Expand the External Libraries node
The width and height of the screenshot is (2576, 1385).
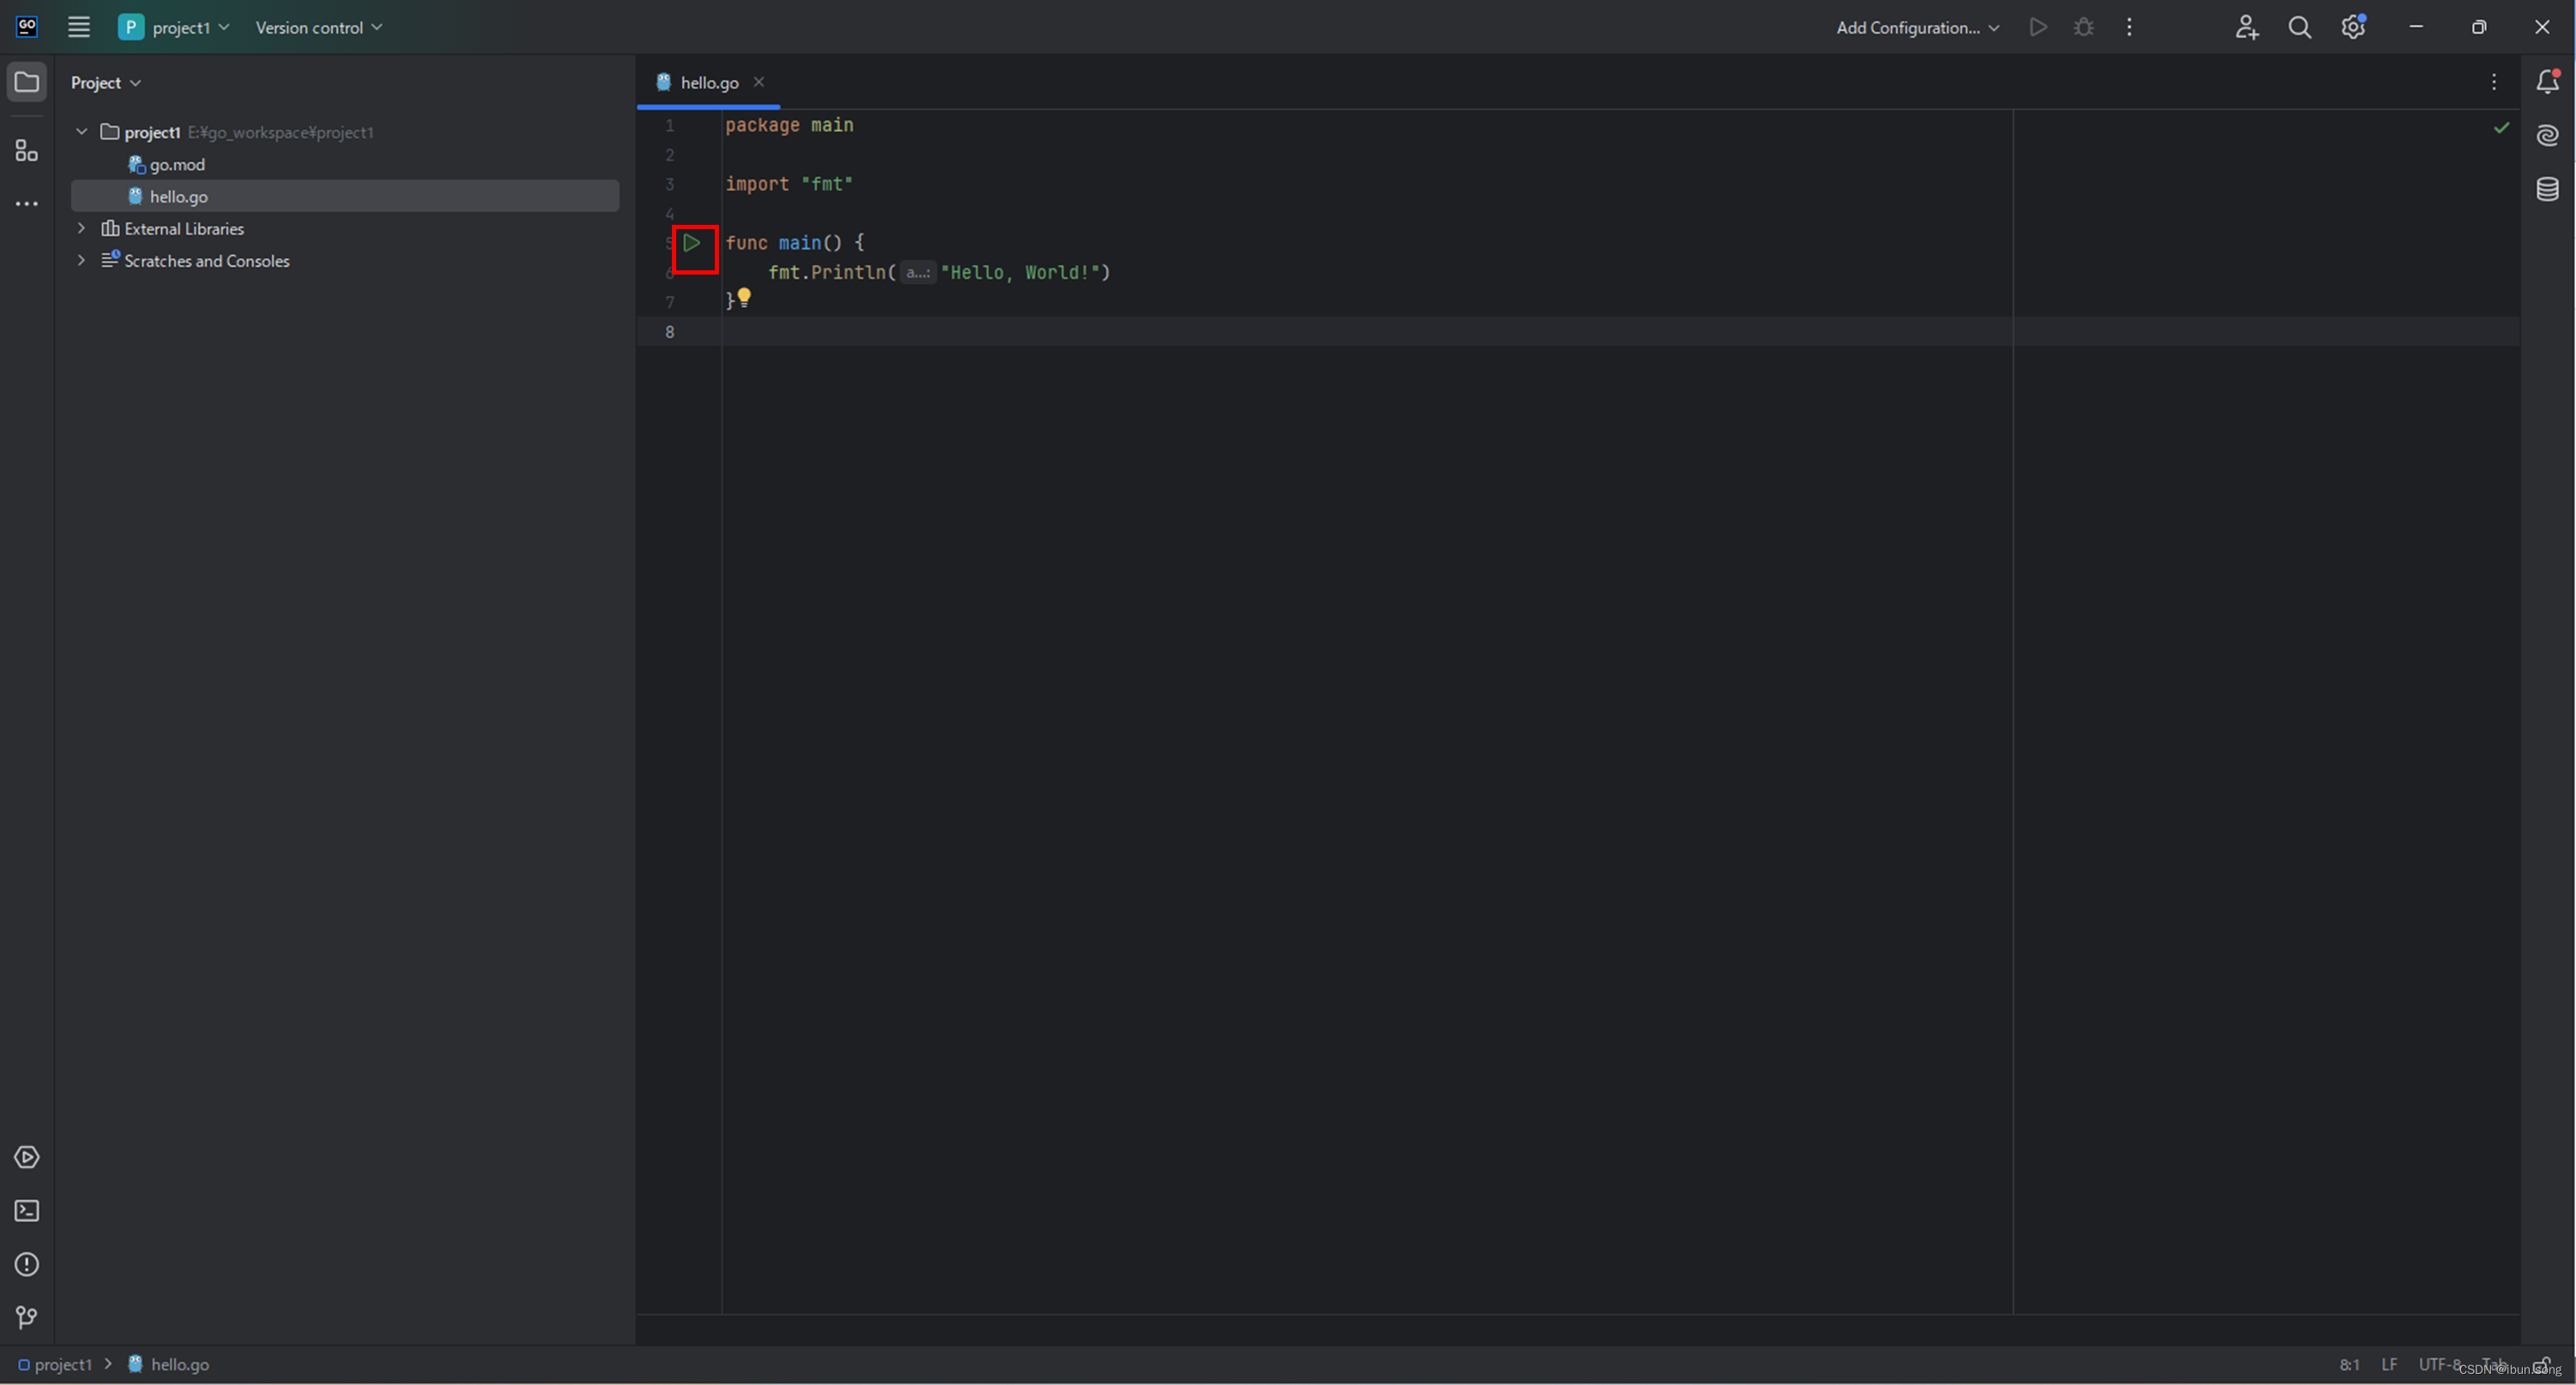[x=82, y=229]
